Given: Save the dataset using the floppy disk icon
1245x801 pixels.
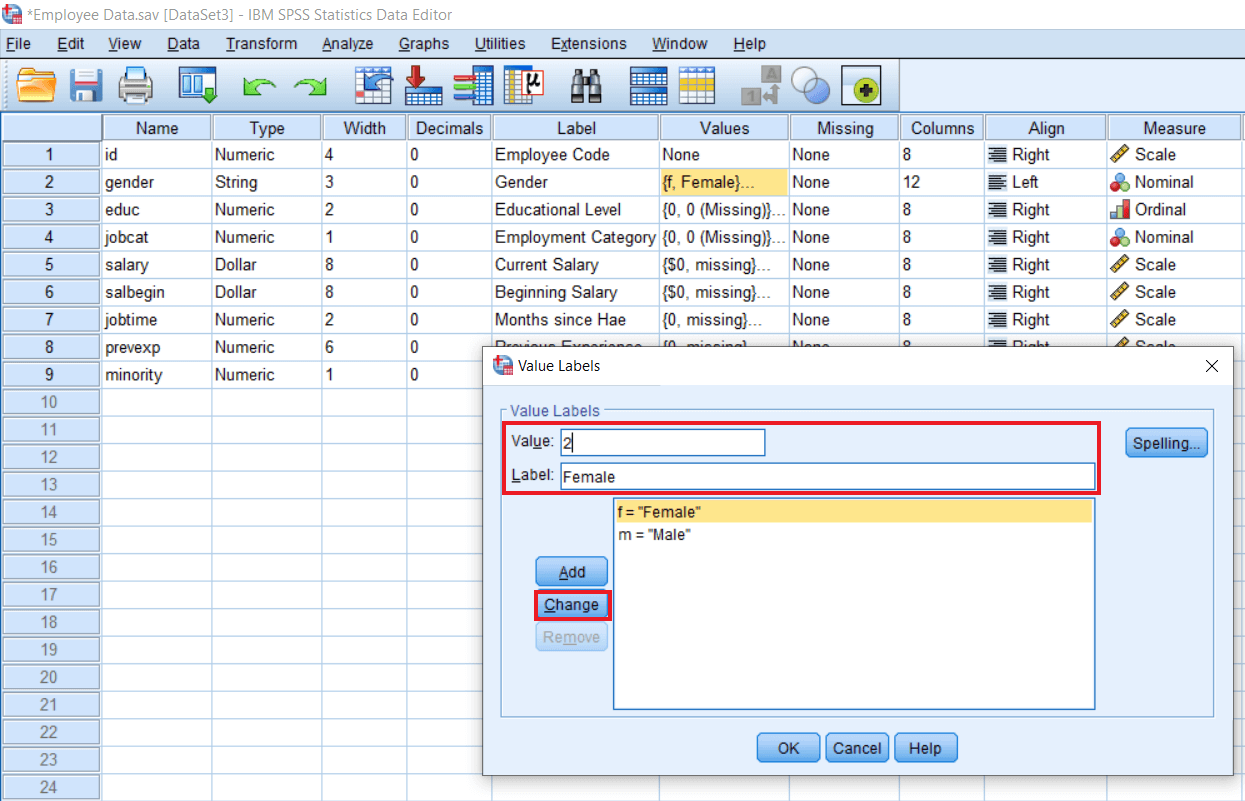Looking at the screenshot, I should pos(86,86).
